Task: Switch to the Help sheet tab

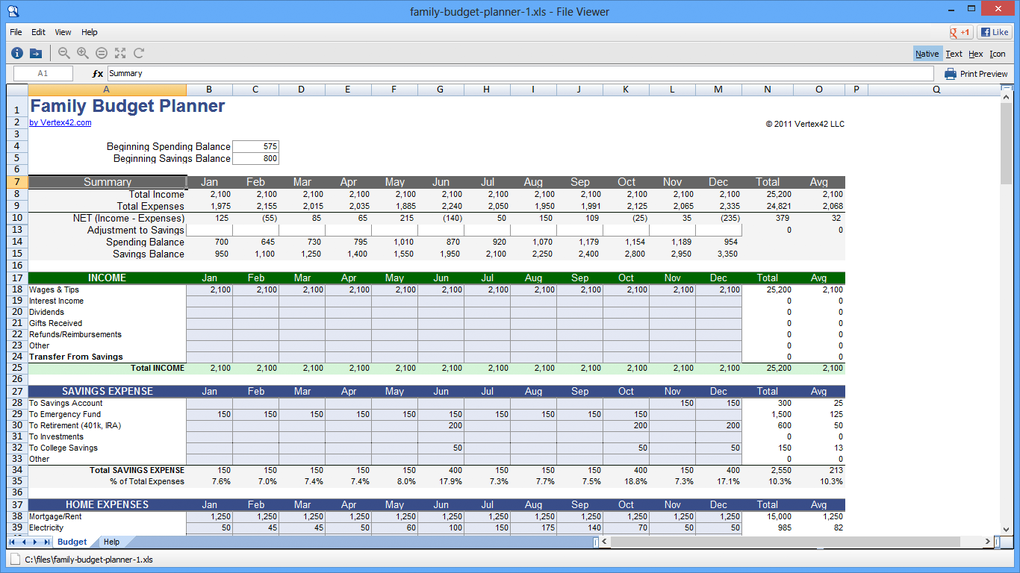Action: (x=111, y=542)
